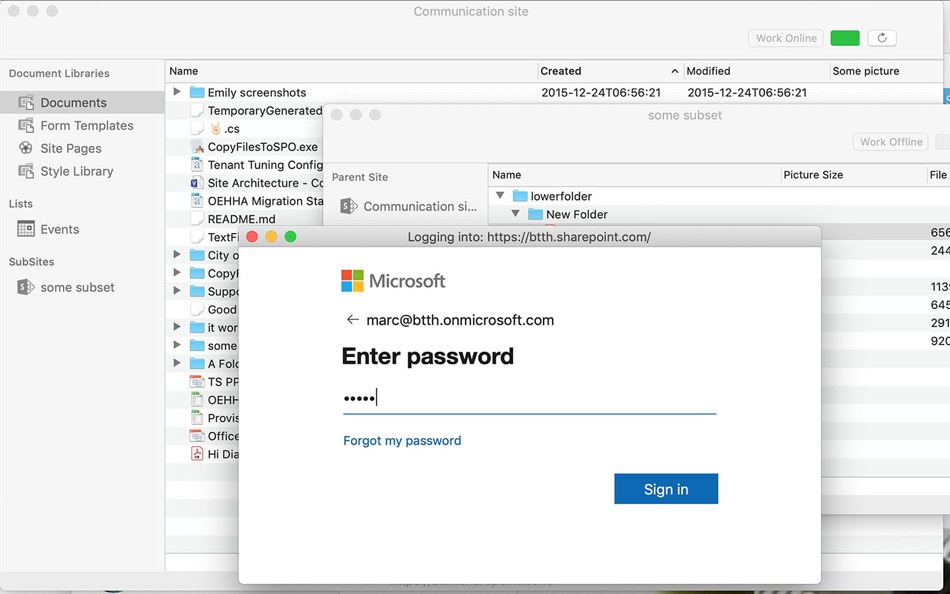The image size is (950, 594).
Task: Click the refresh icon button
Action: [x=882, y=38]
